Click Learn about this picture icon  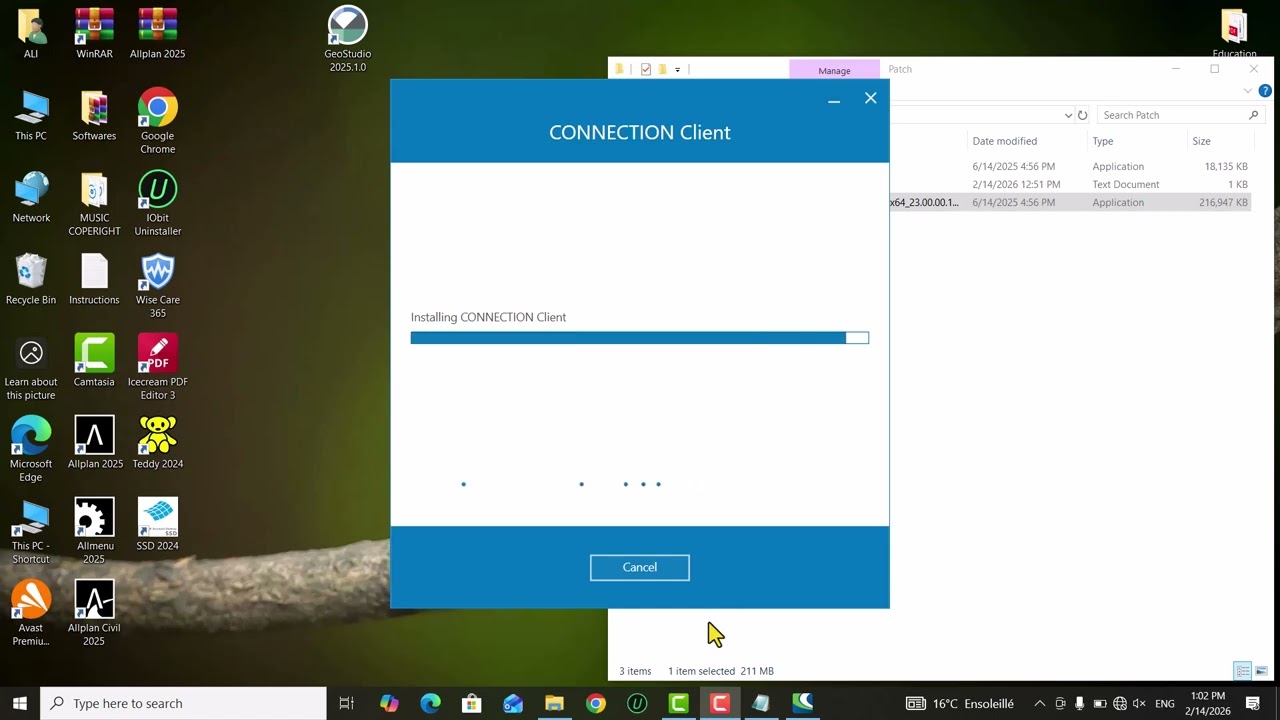click(31, 368)
